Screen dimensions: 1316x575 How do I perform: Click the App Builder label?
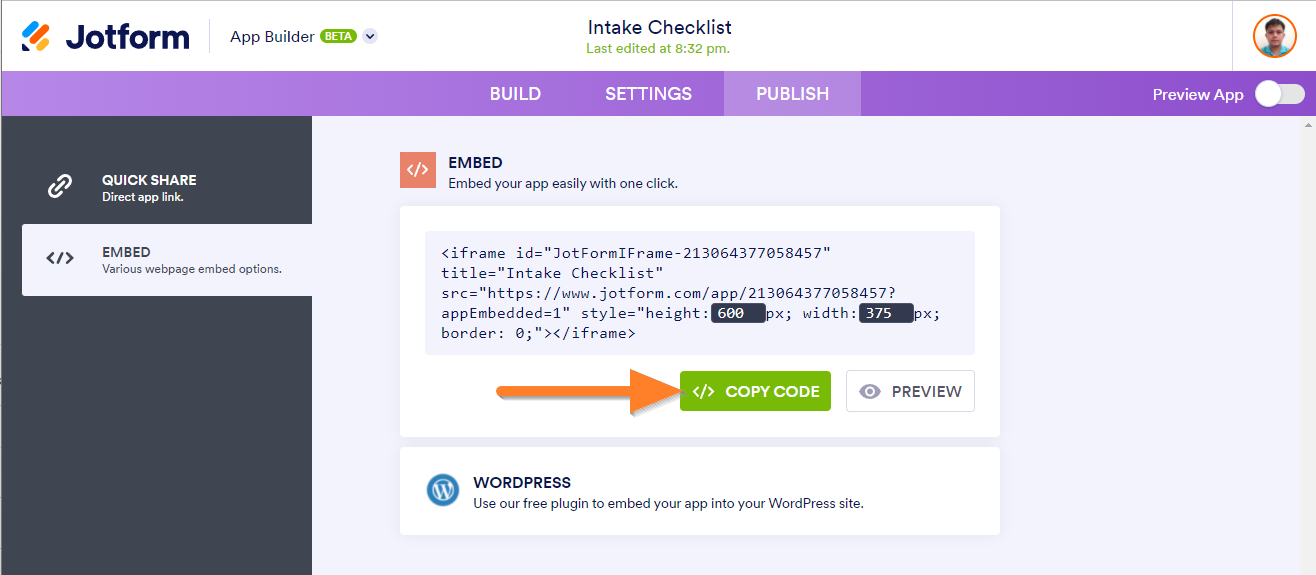point(273,36)
